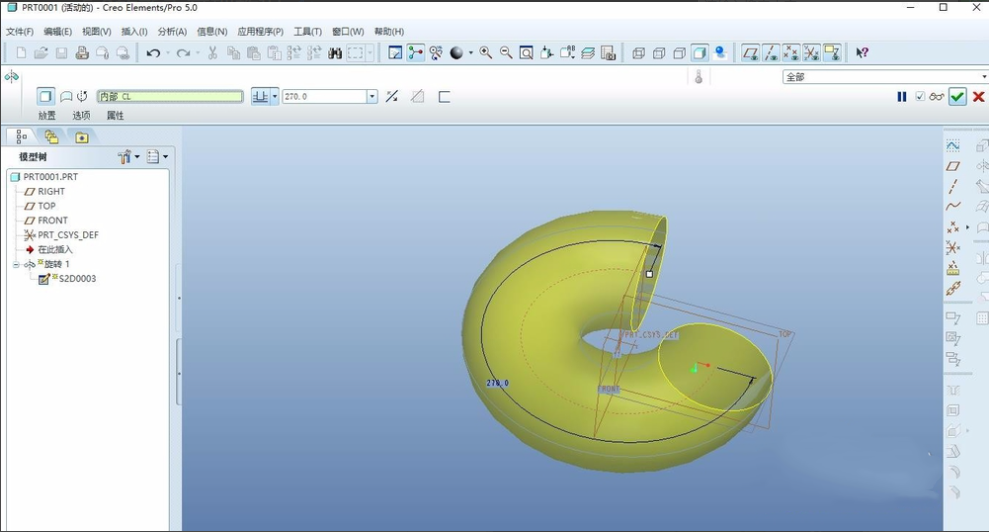The height and width of the screenshot is (532, 989).
Task: Open the 选项 options panel
Action: click(81, 116)
